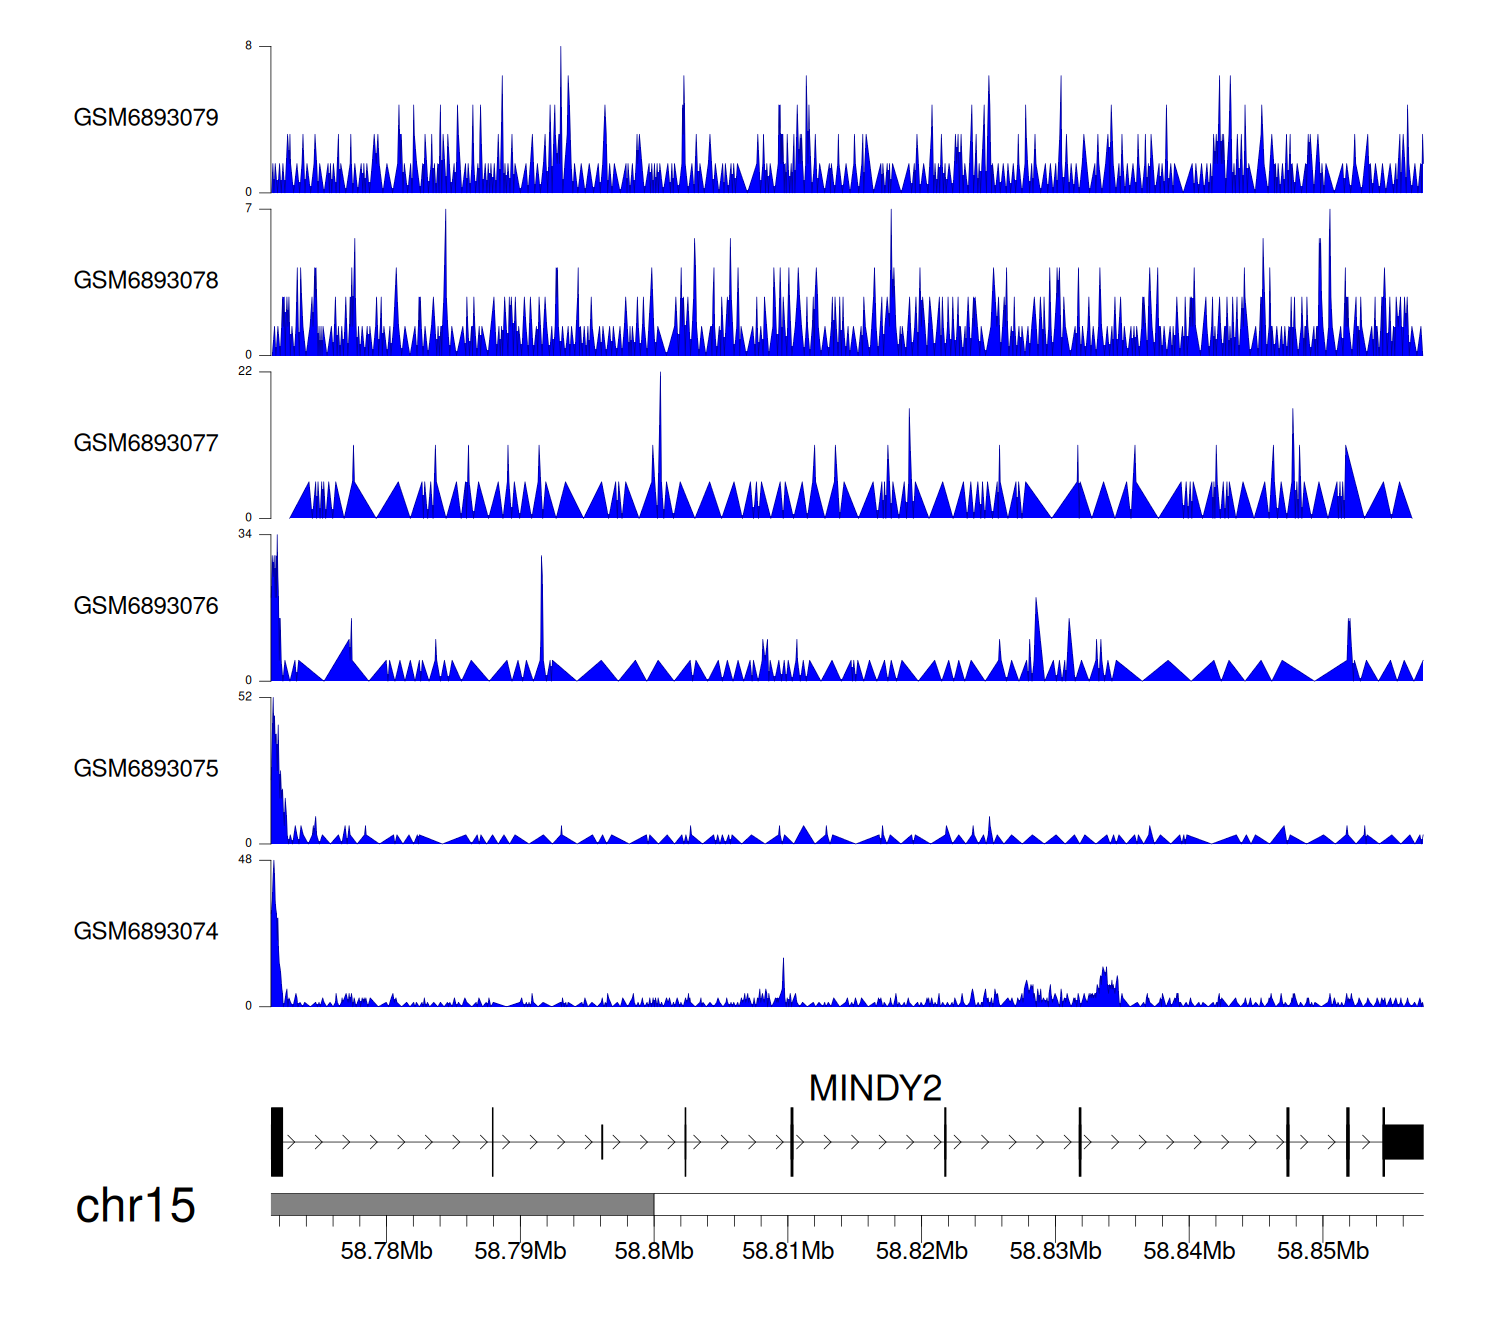The width and height of the screenshot is (1500, 1320).
Task: Click the gray shaded chromosome band
Action: [462, 1204]
